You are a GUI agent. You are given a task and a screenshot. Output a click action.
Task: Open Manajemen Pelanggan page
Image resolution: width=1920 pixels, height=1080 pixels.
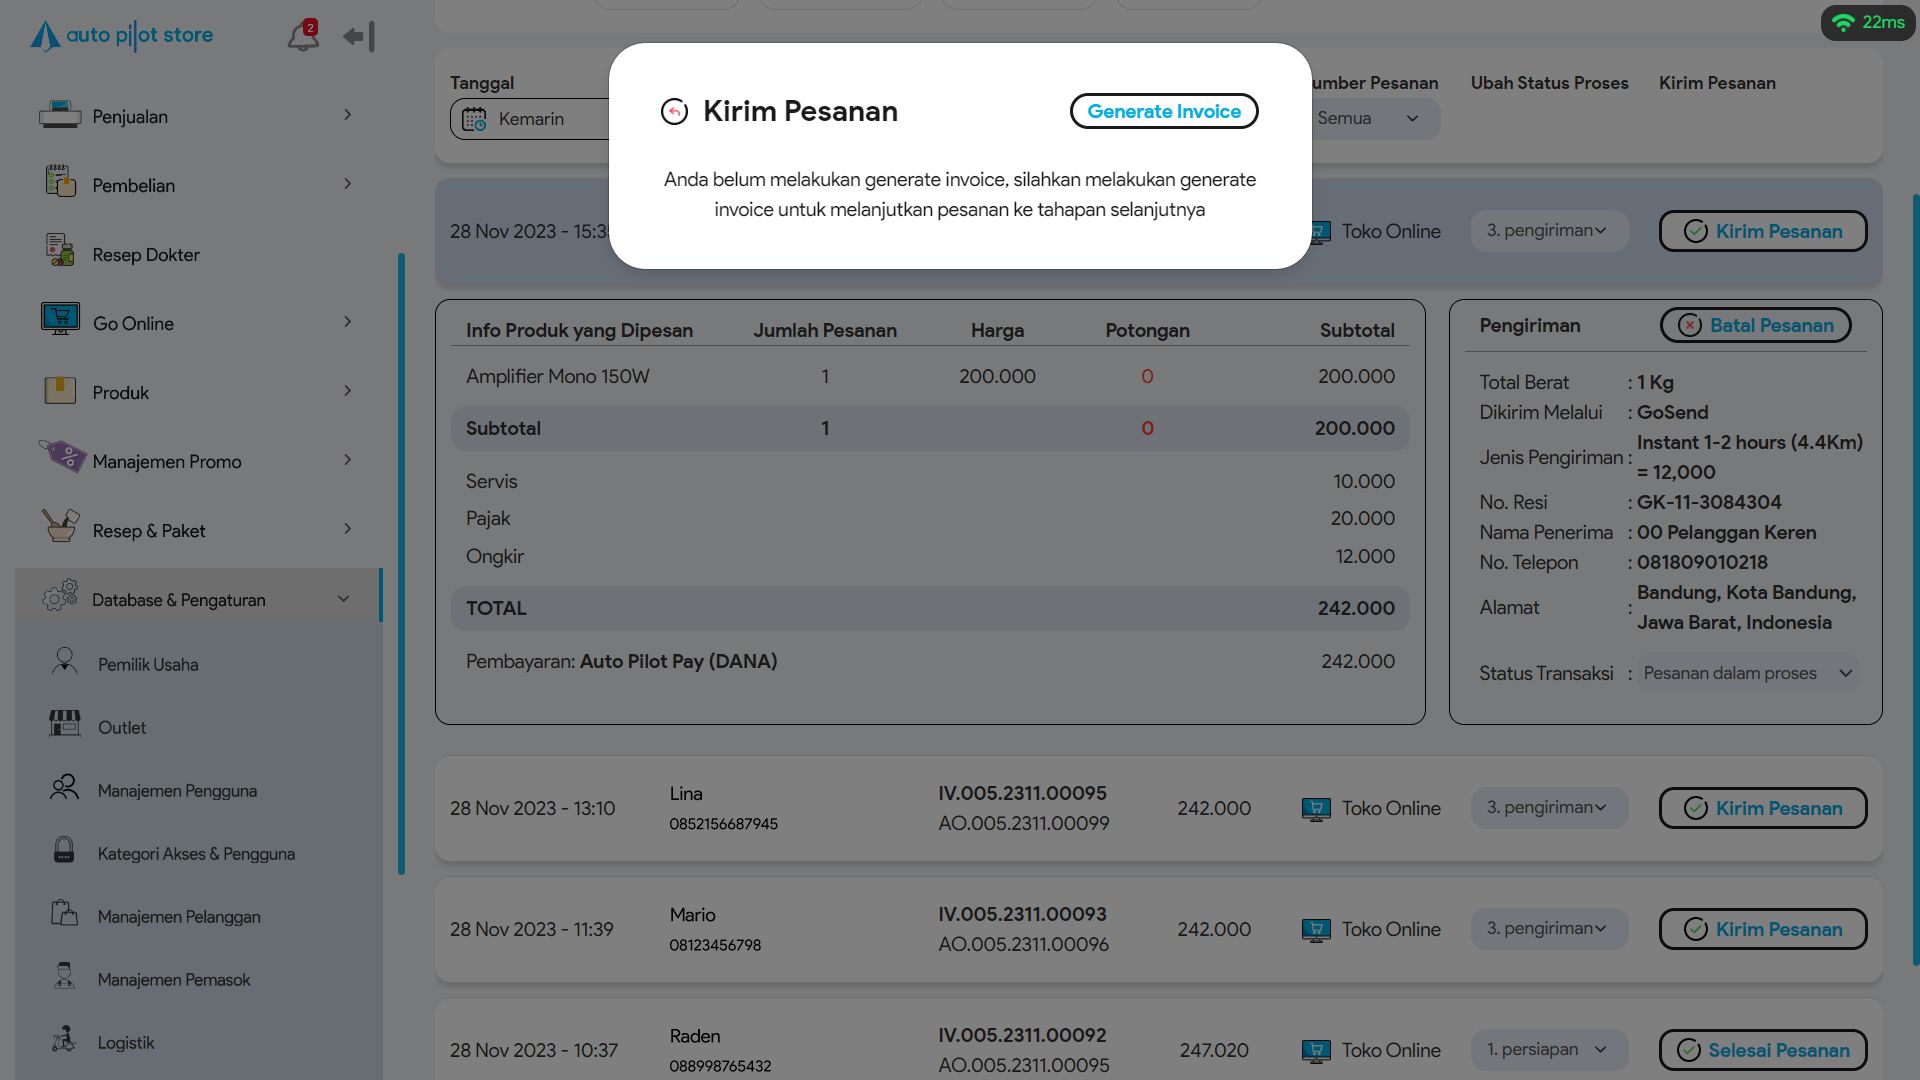pos(179,917)
